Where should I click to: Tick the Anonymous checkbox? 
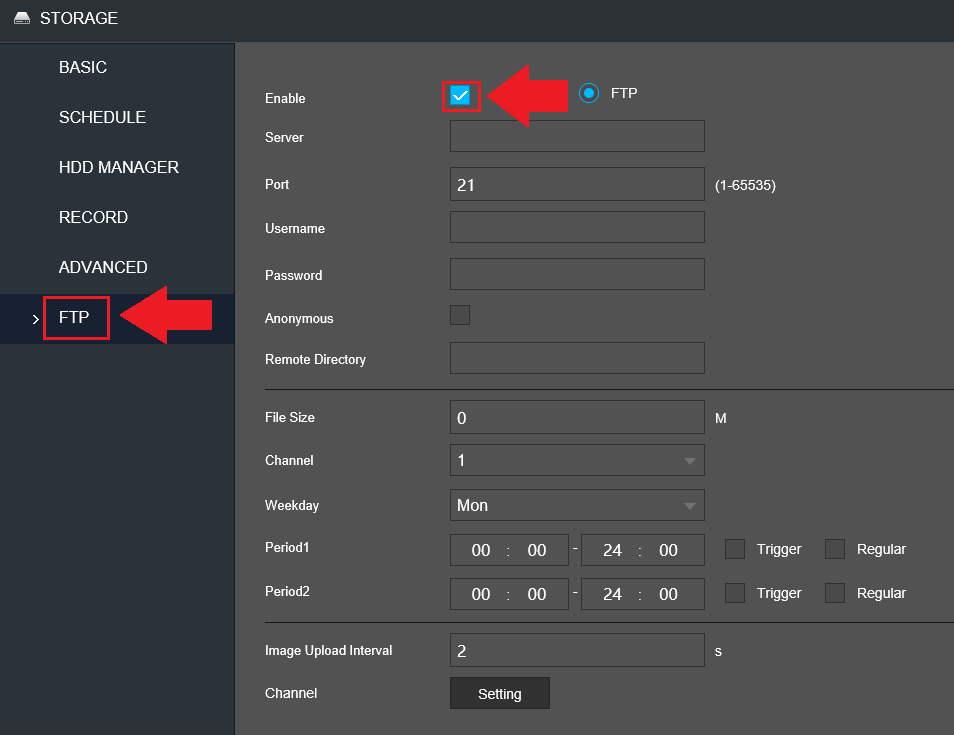pyautogui.click(x=460, y=315)
